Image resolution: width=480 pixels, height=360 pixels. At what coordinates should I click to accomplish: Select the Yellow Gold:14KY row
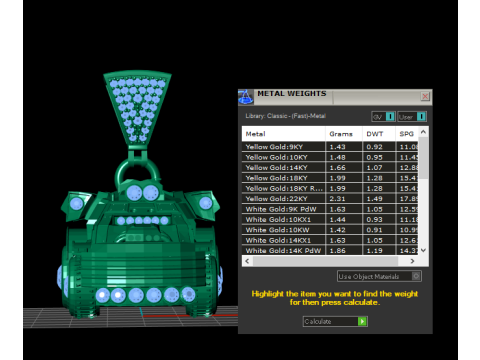[330, 167]
